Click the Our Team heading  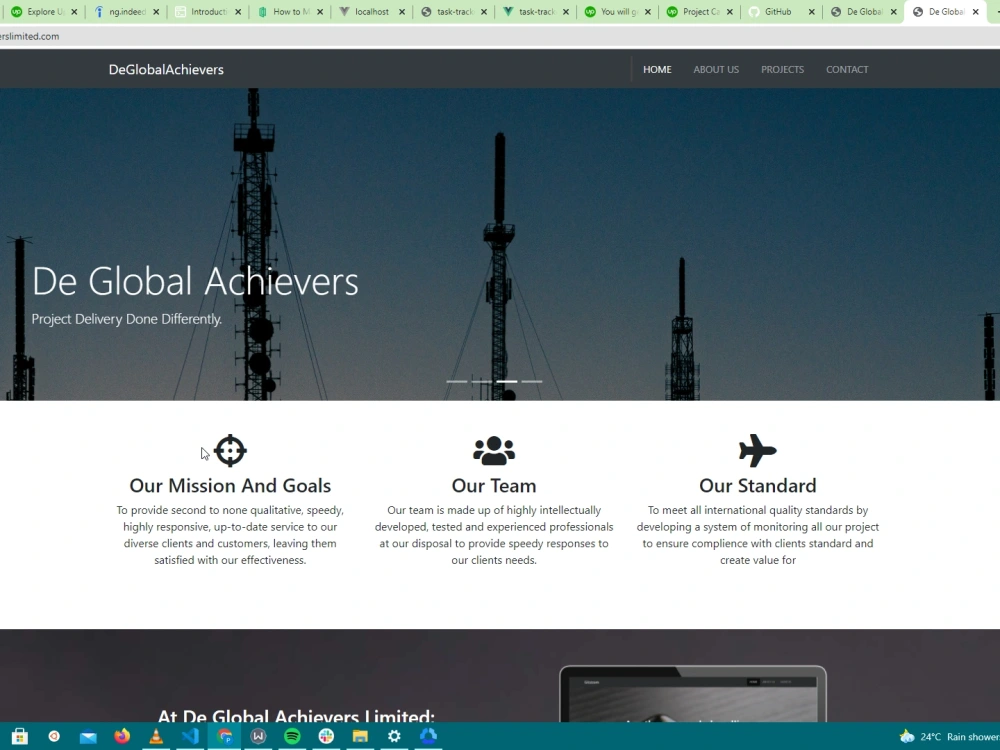point(494,485)
